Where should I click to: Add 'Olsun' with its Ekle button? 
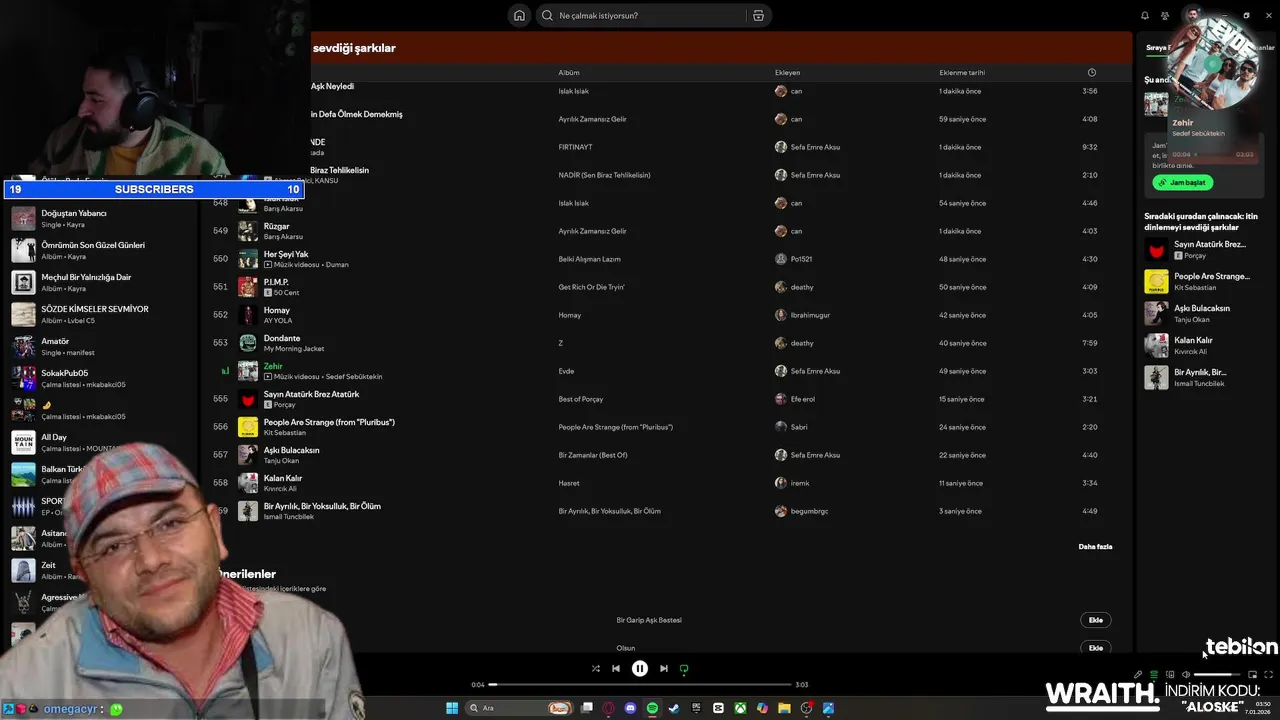pyautogui.click(x=1096, y=648)
